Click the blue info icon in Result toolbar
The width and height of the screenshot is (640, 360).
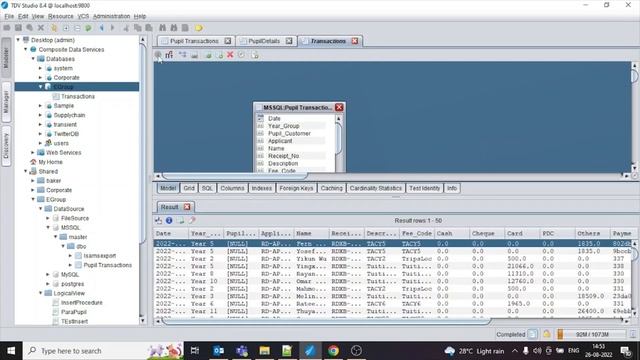(x=169, y=220)
